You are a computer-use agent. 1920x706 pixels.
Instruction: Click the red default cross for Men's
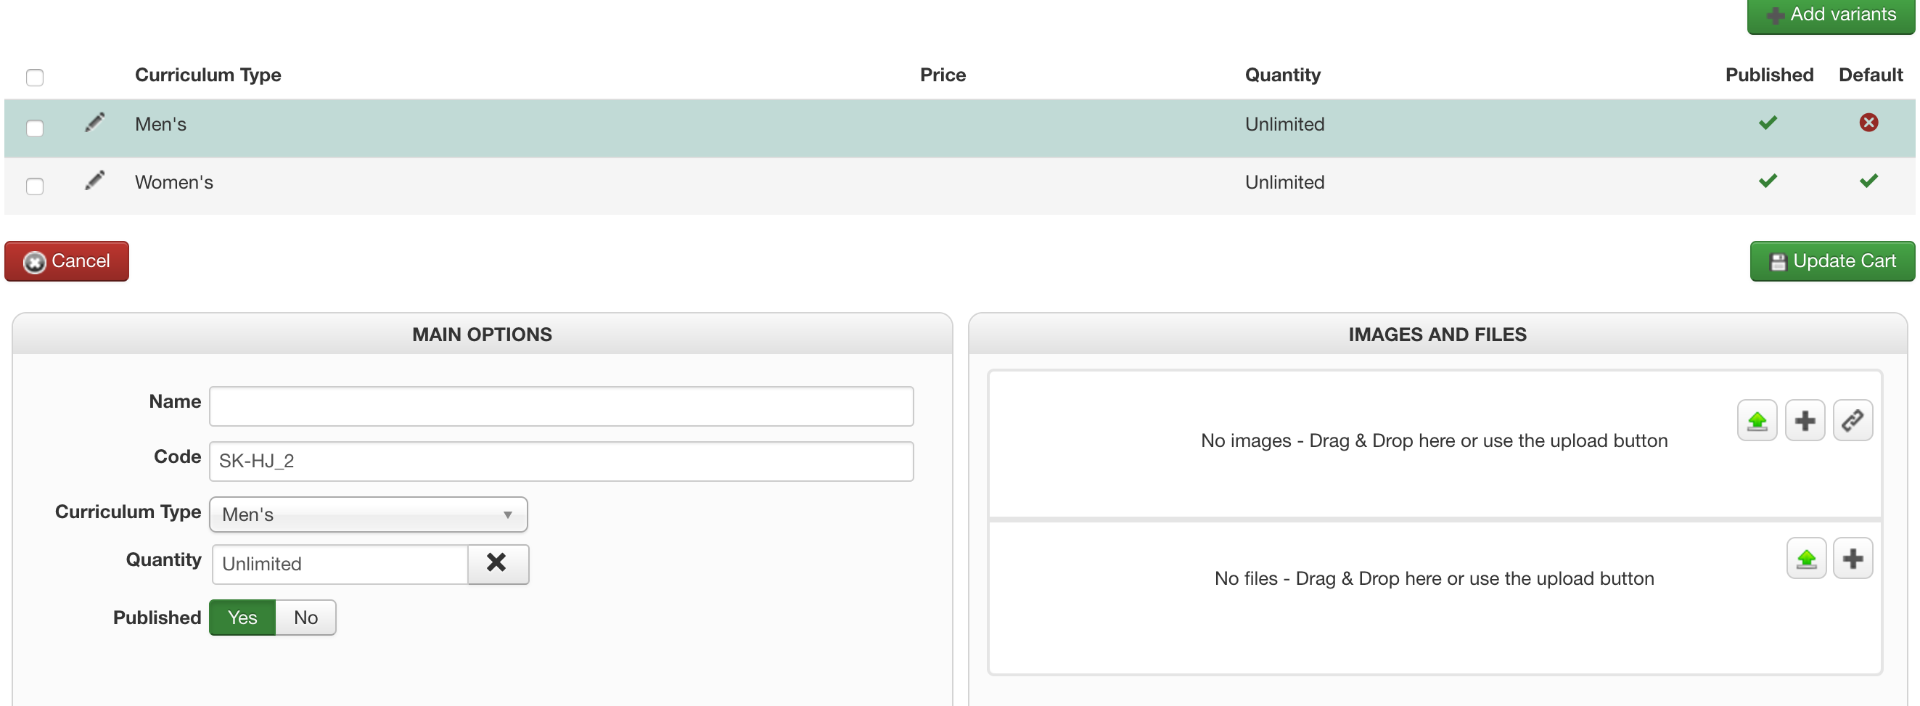coord(1868,122)
